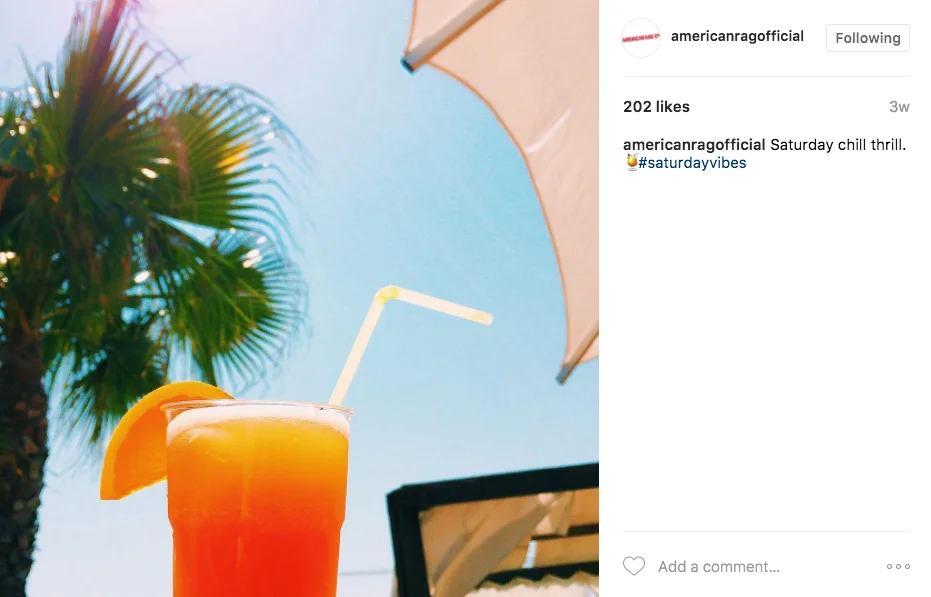Open the 3w timestamp link
This screenshot has height=597, width=931.
click(x=899, y=107)
